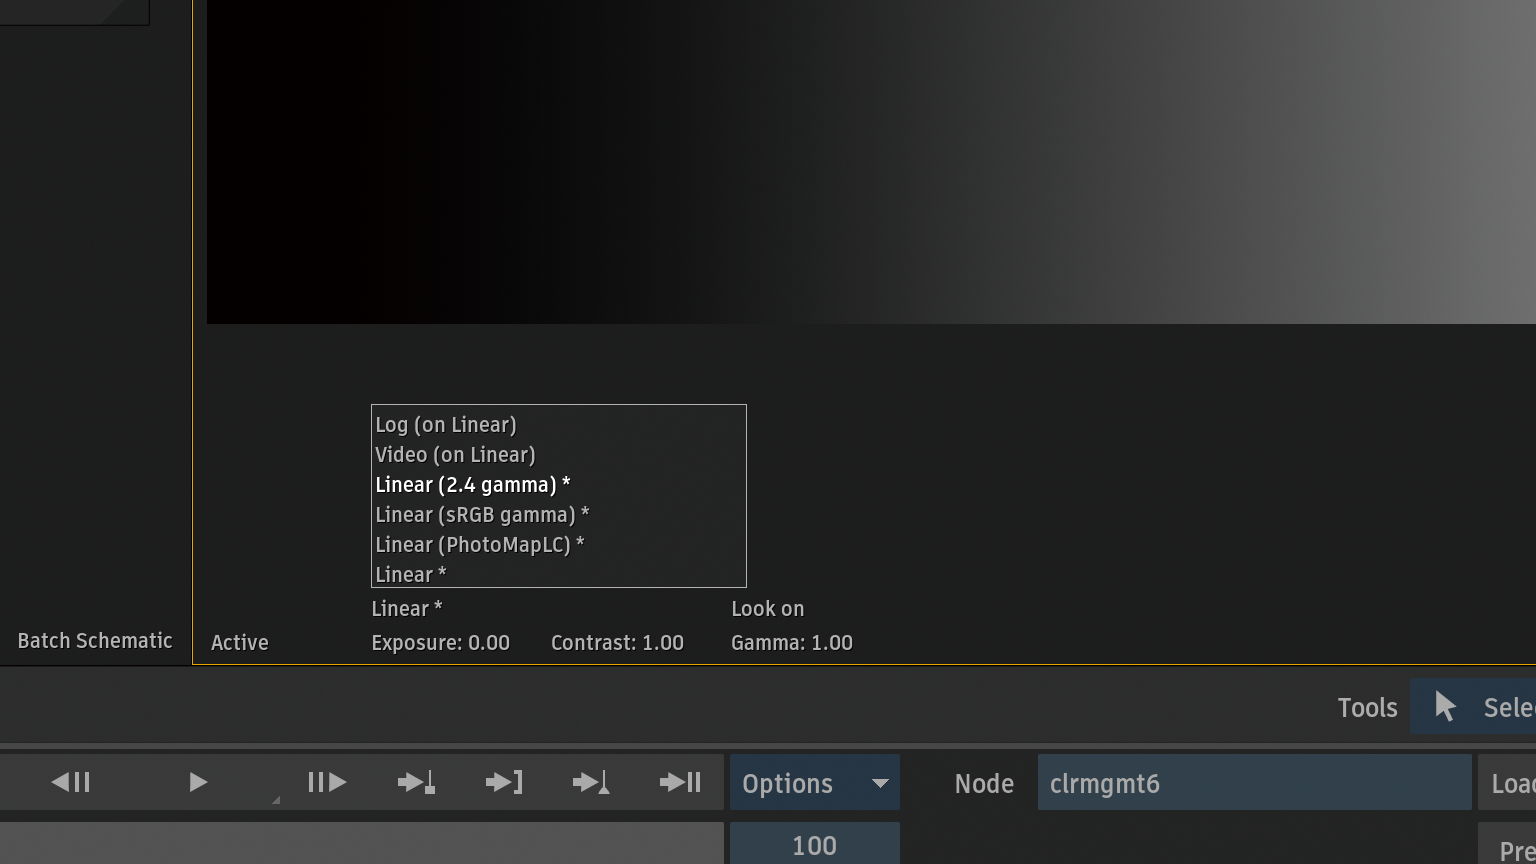Step forward one frame
Viewport: 1536px width, 864px height.
click(x=326, y=782)
